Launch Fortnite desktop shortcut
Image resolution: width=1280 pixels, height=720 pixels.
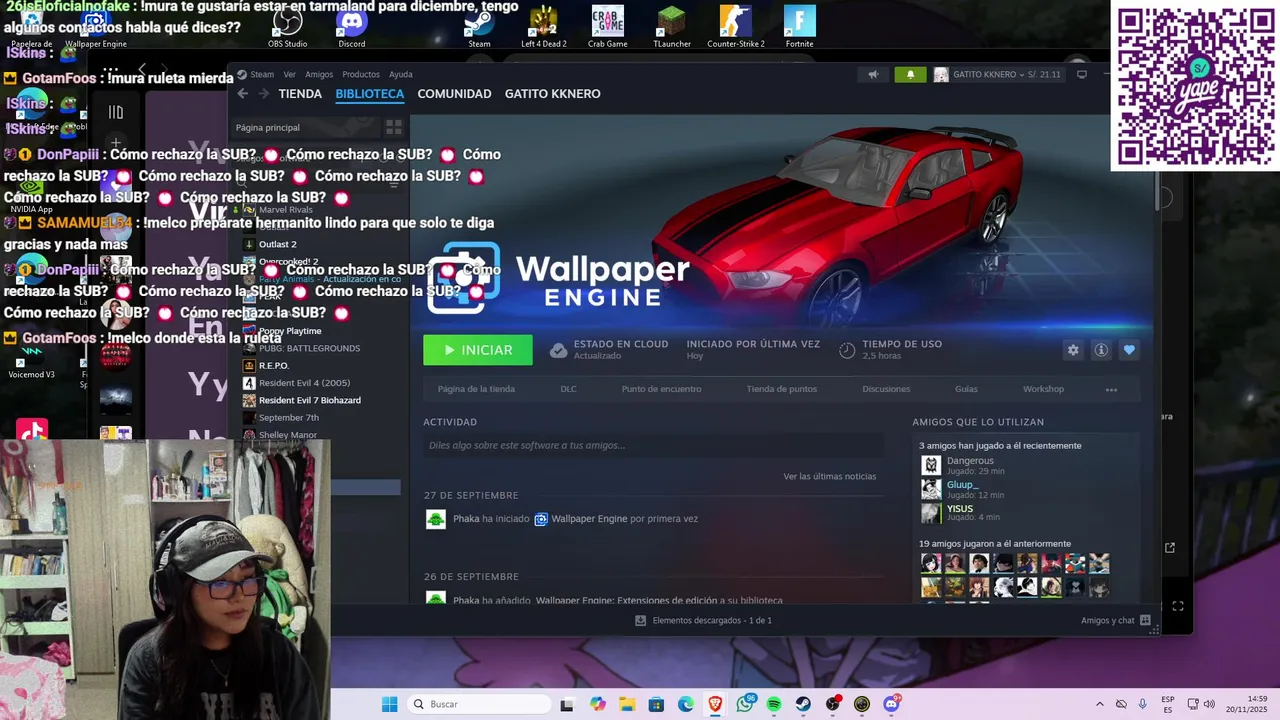[800, 26]
